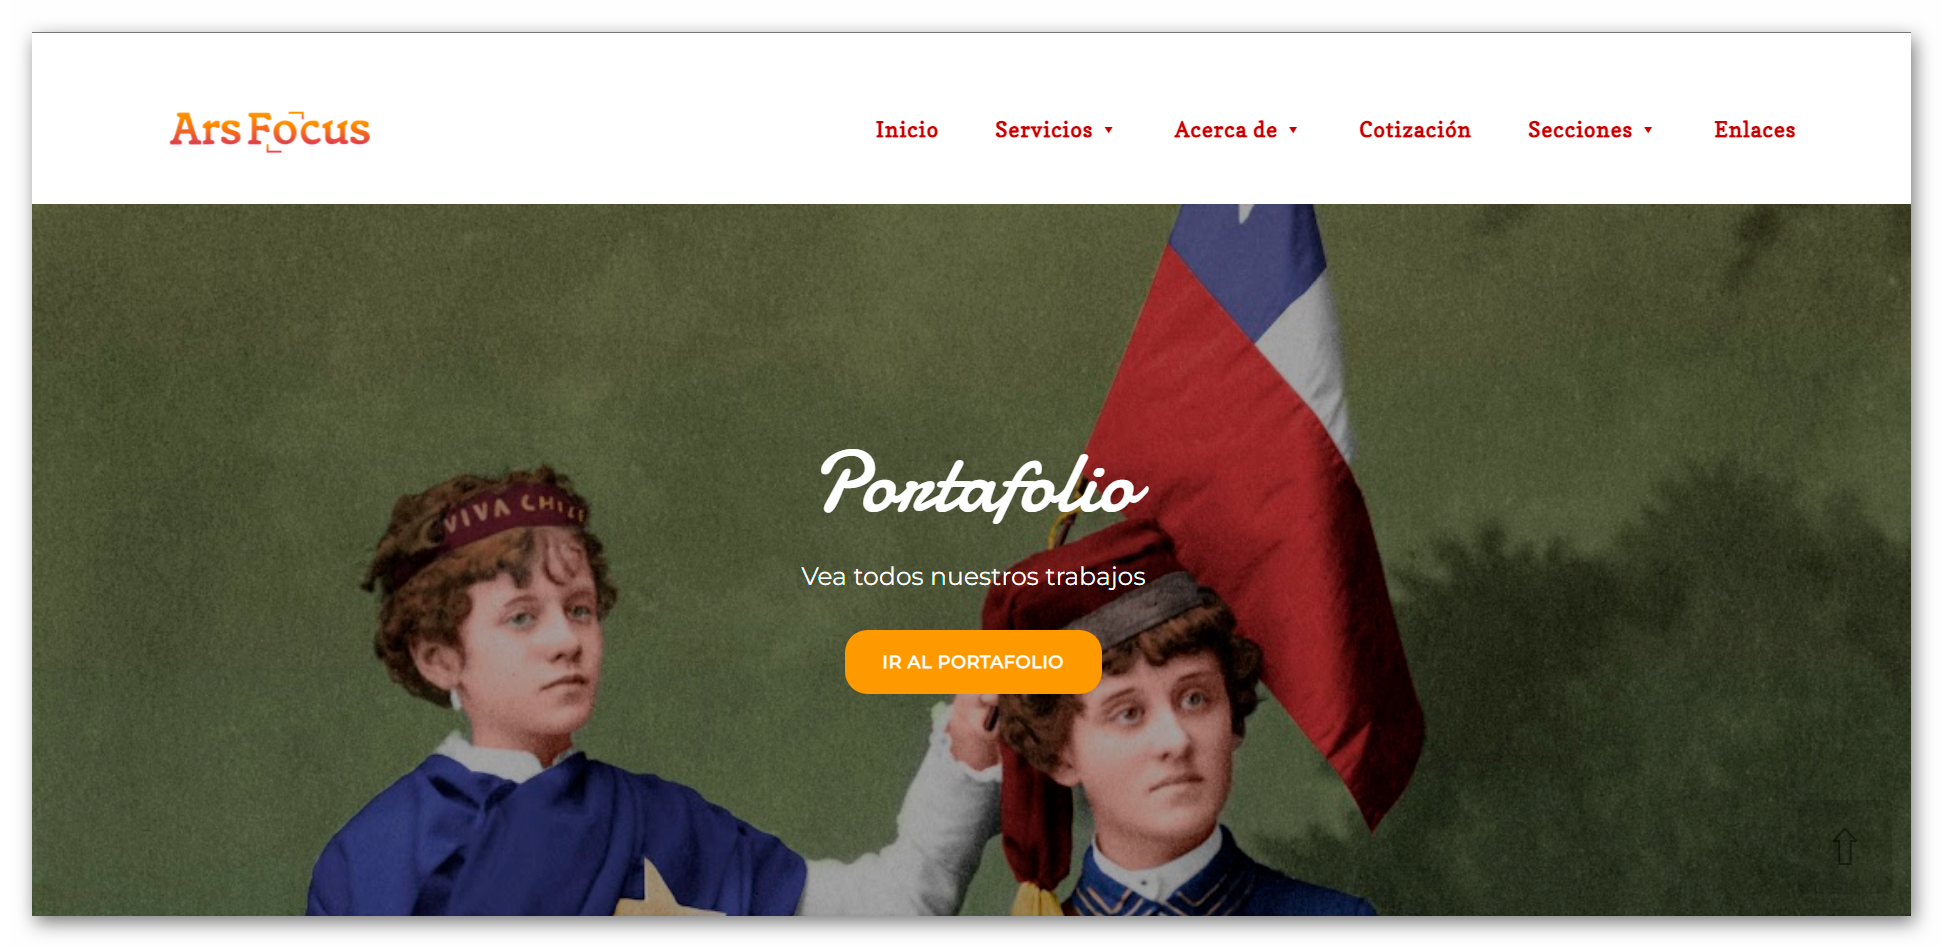Go to the Cotización page link
Image resolution: width=1943 pixels, height=948 pixels.
[x=1414, y=130]
